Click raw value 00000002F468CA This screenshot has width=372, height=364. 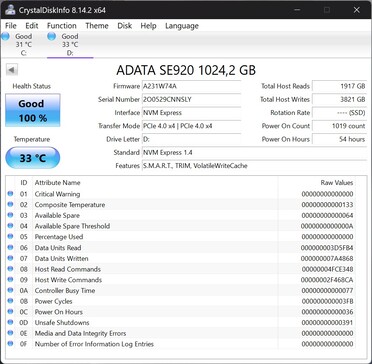[x=327, y=280]
